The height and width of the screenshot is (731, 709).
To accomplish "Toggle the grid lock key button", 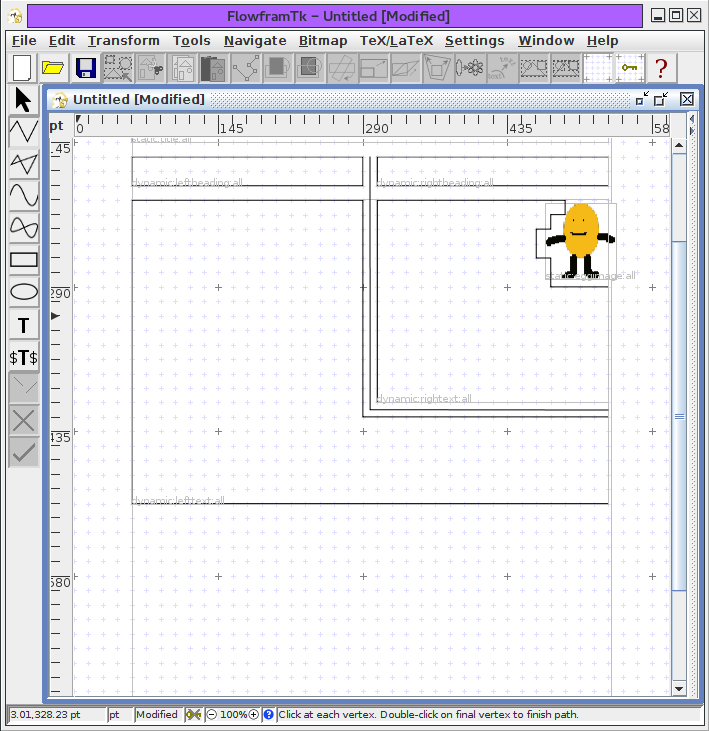I will (629, 68).
